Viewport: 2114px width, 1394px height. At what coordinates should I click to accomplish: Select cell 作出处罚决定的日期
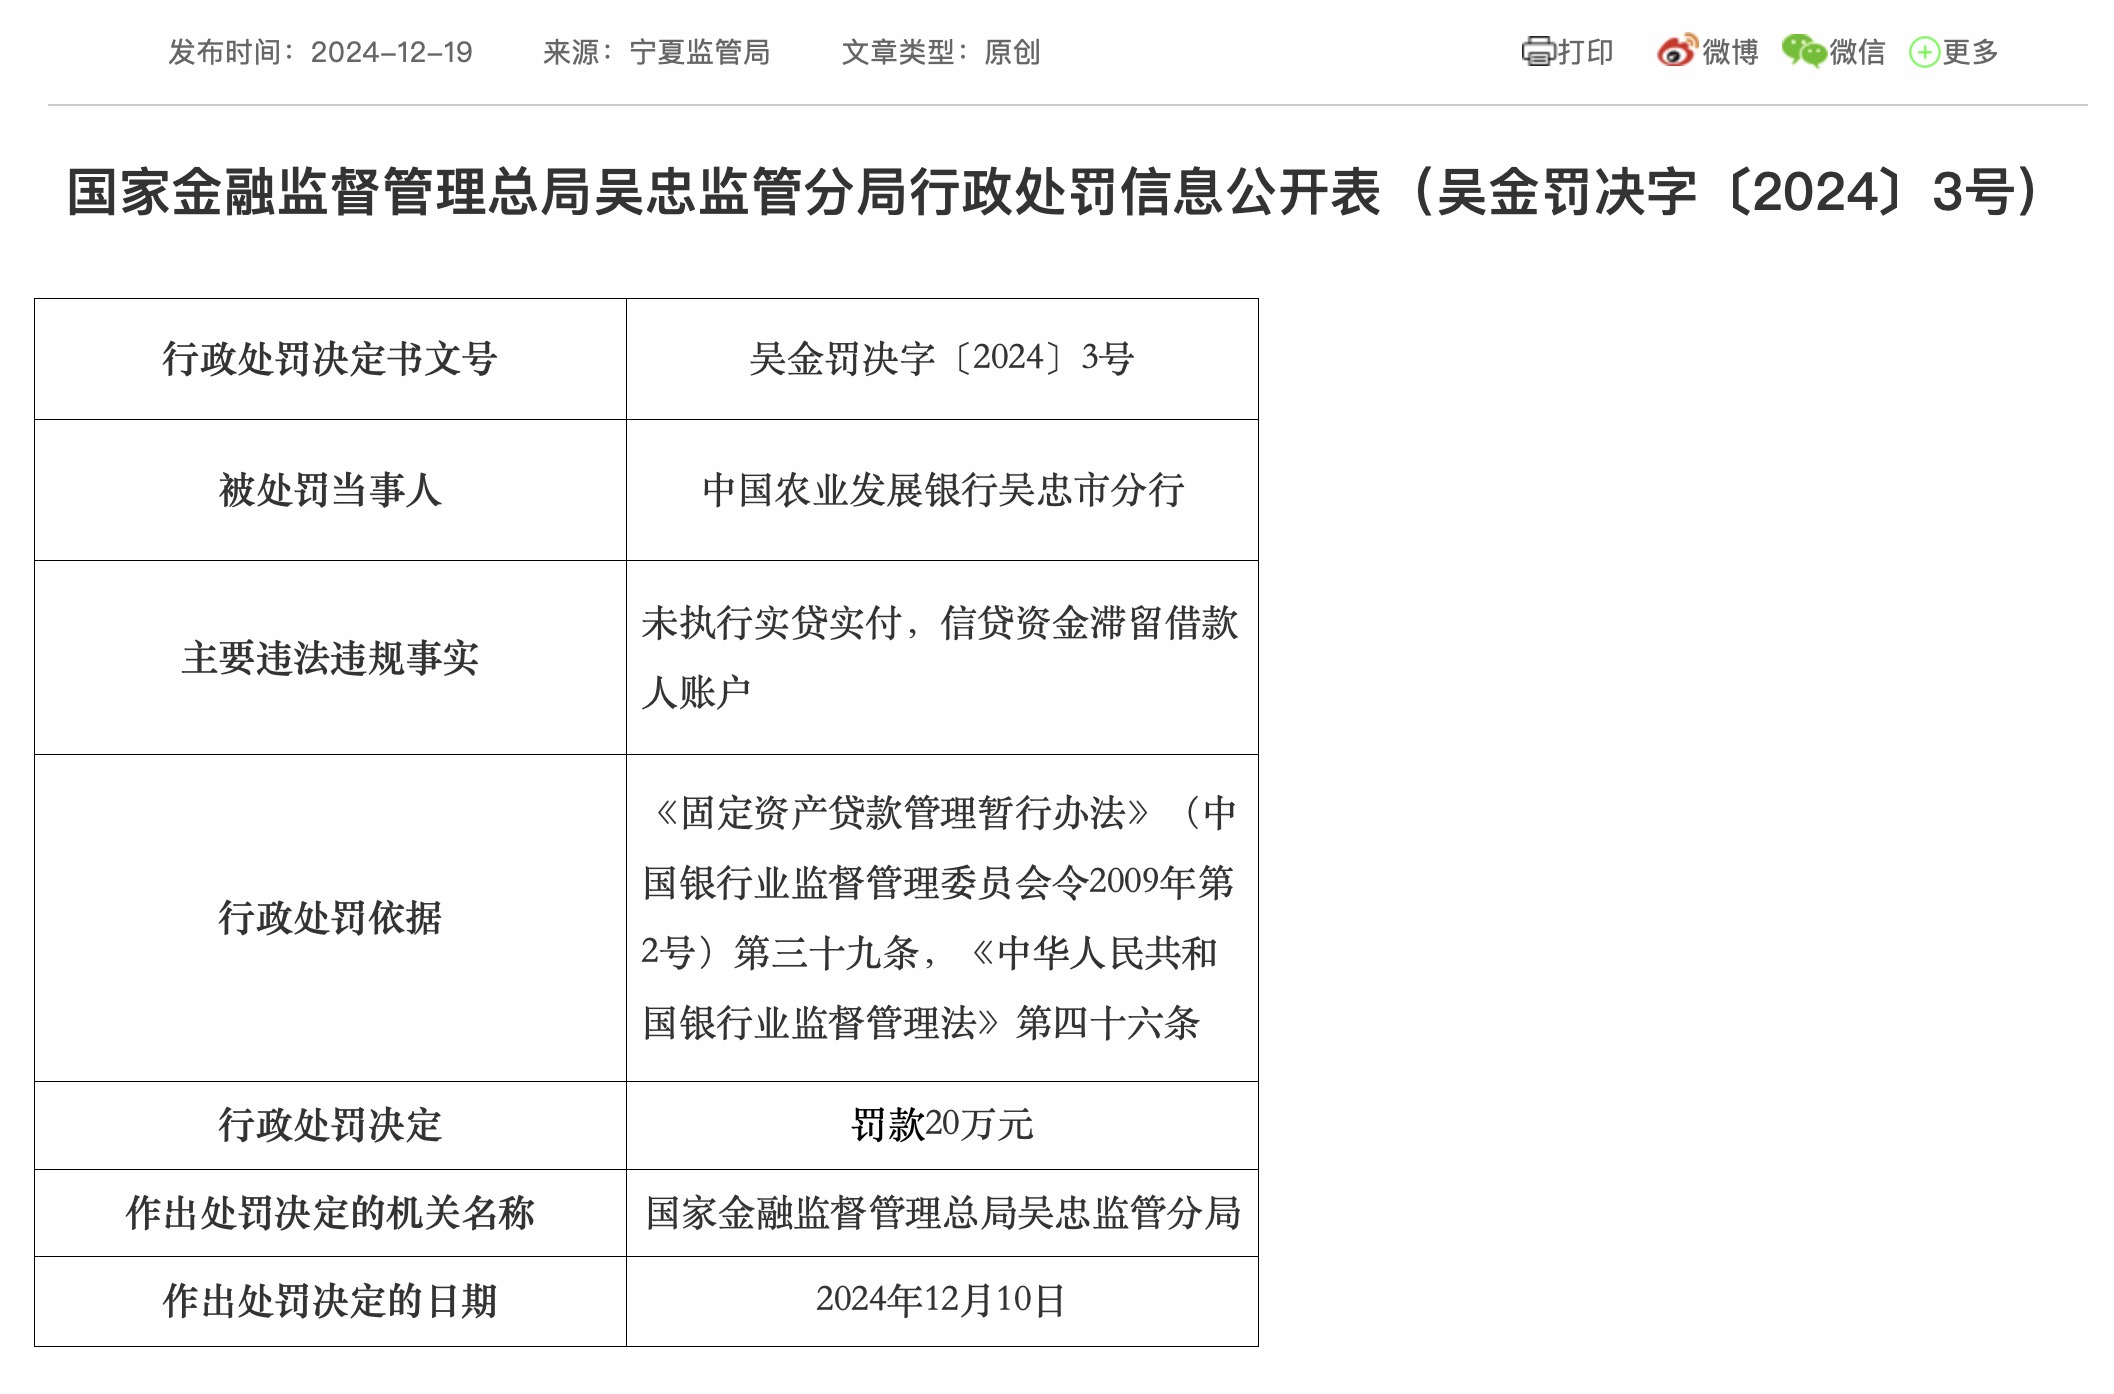pyautogui.click(x=330, y=1301)
